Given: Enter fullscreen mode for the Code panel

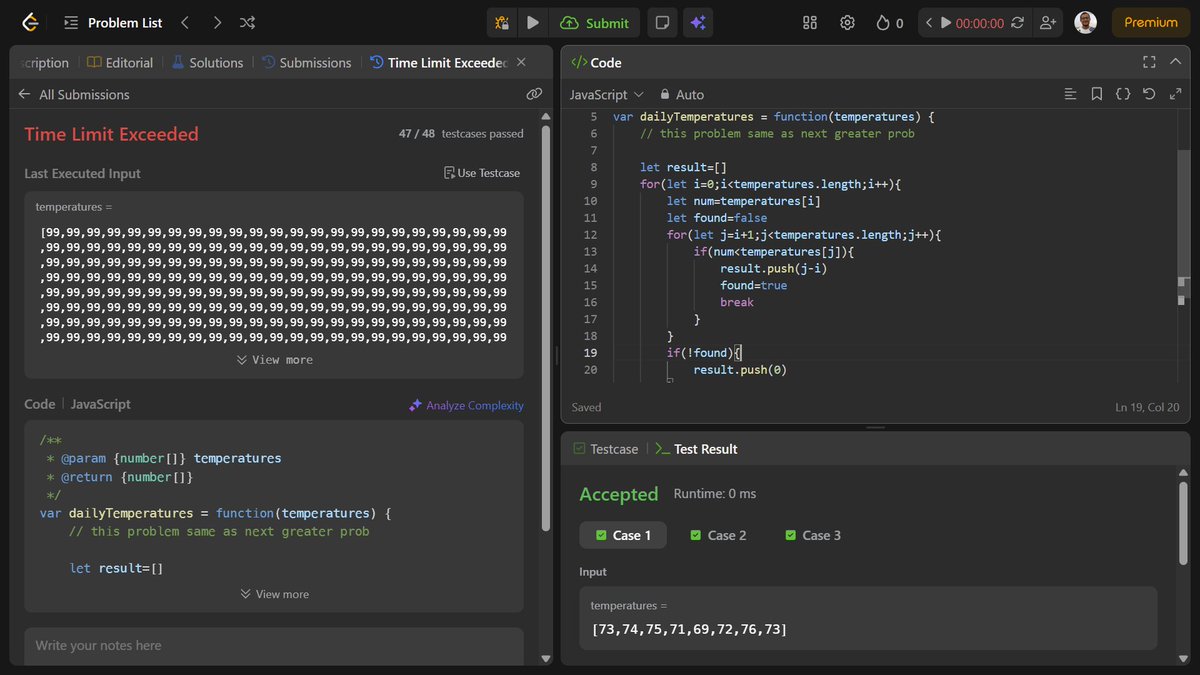Looking at the screenshot, I should pos(1148,61).
